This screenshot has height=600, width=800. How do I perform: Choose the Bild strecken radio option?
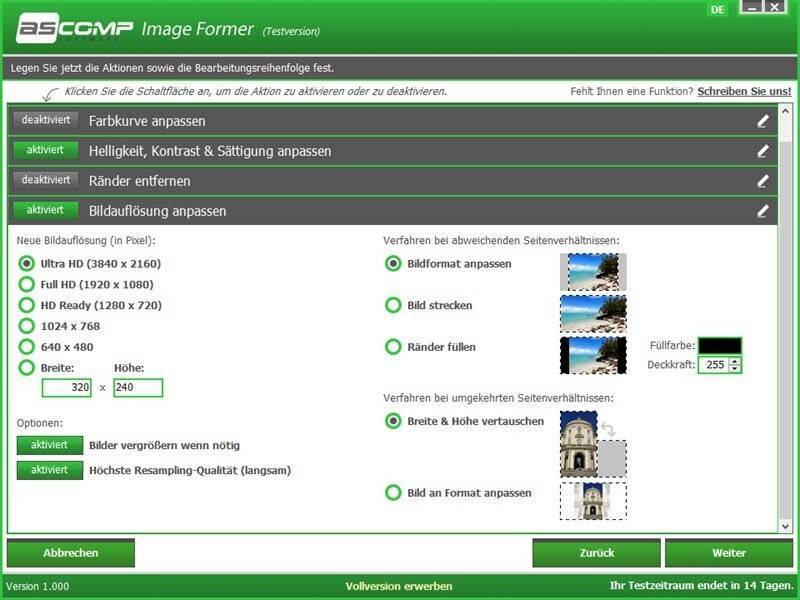pos(394,305)
